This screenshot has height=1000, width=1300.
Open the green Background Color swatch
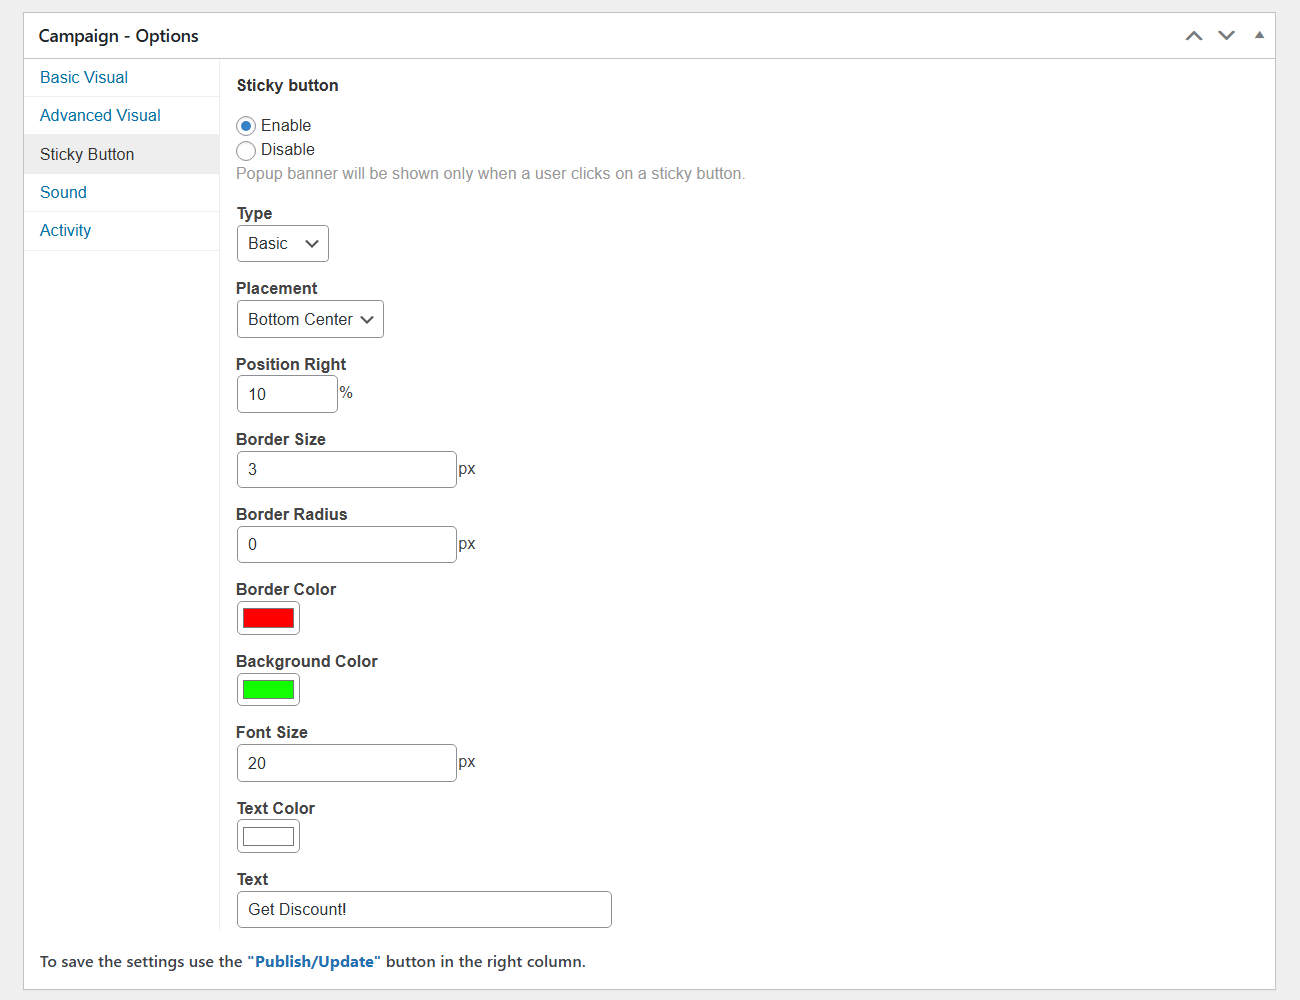(x=268, y=690)
